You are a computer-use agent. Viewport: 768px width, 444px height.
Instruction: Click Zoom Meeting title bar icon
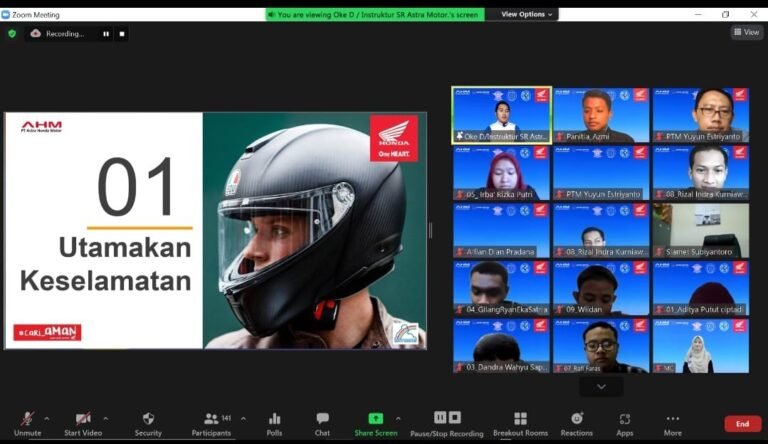6,15
